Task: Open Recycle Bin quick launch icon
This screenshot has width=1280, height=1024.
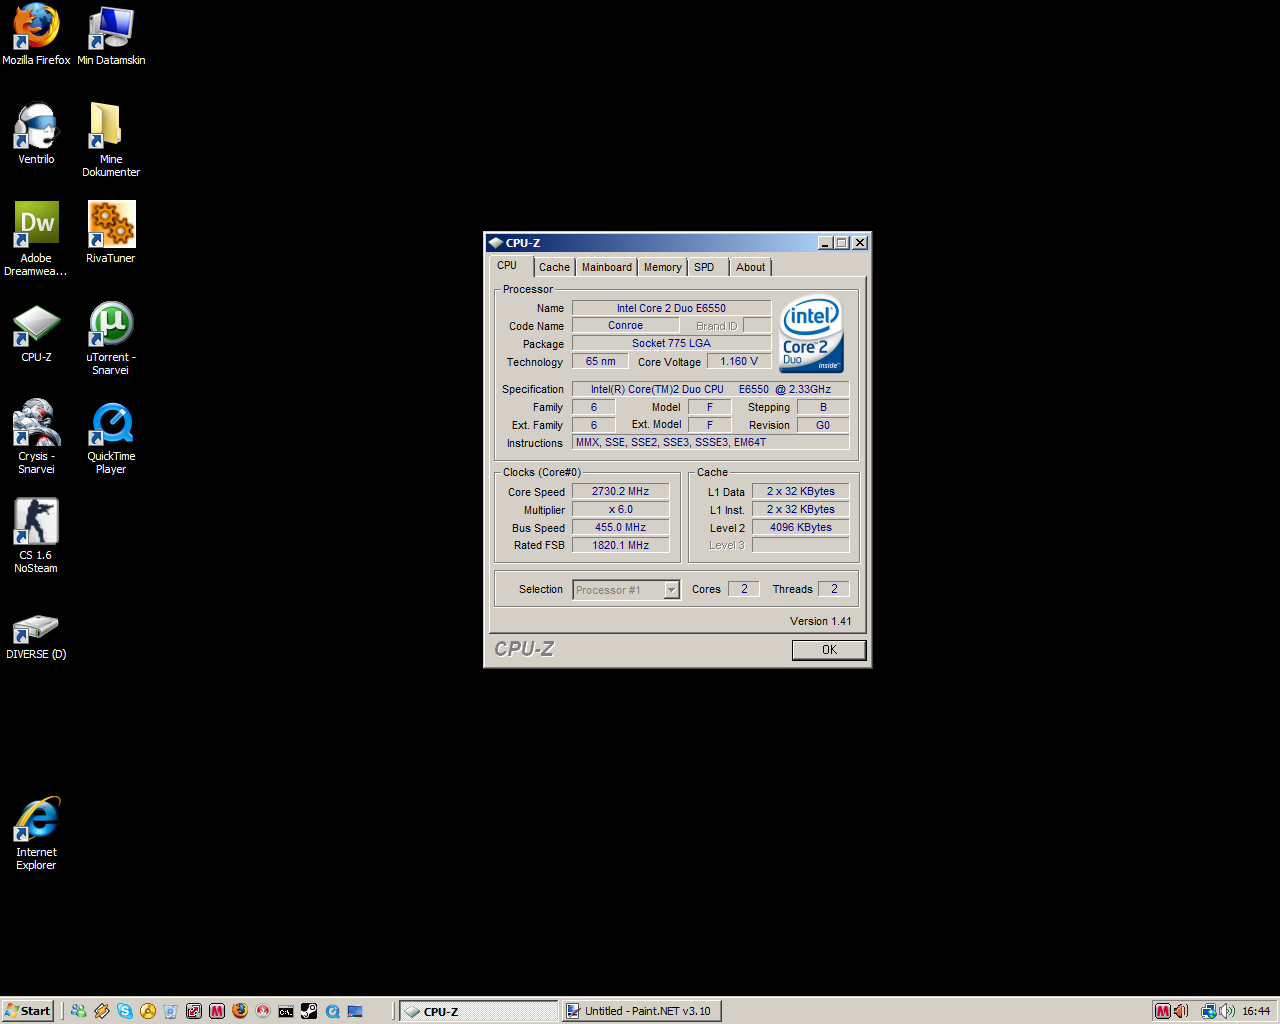Action: click(x=170, y=1011)
